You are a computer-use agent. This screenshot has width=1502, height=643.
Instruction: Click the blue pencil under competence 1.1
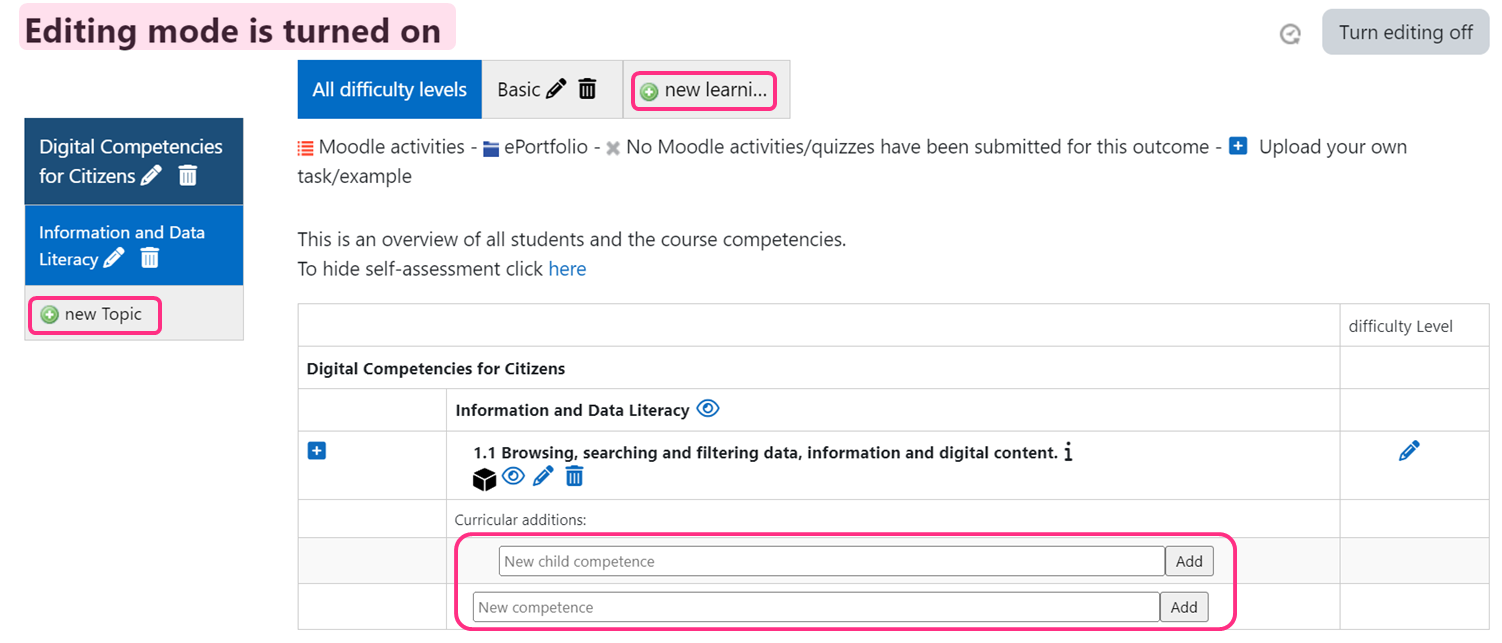[x=543, y=477]
